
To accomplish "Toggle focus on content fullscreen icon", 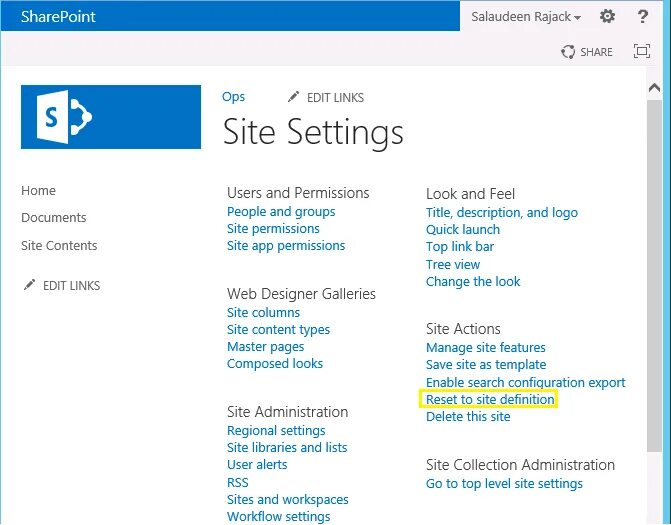I will pyautogui.click(x=642, y=52).
